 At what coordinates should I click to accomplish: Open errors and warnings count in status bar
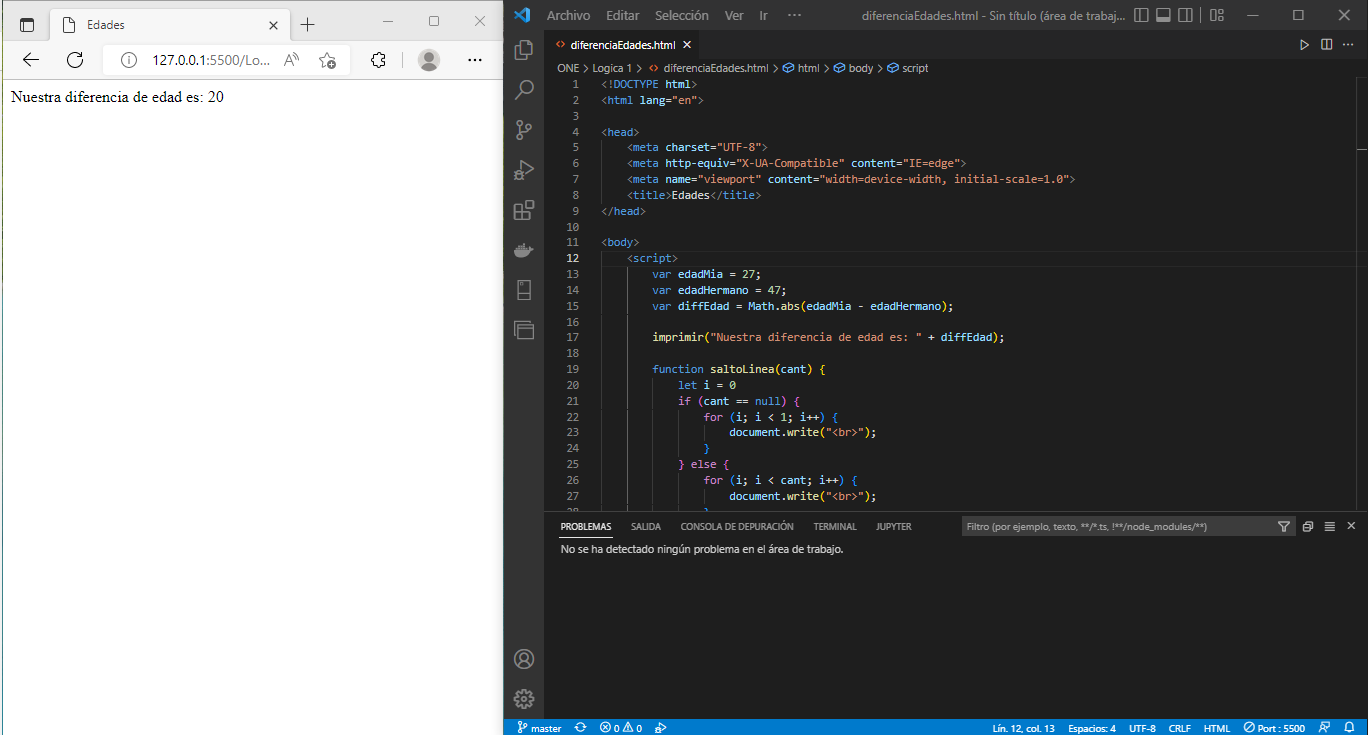621,728
